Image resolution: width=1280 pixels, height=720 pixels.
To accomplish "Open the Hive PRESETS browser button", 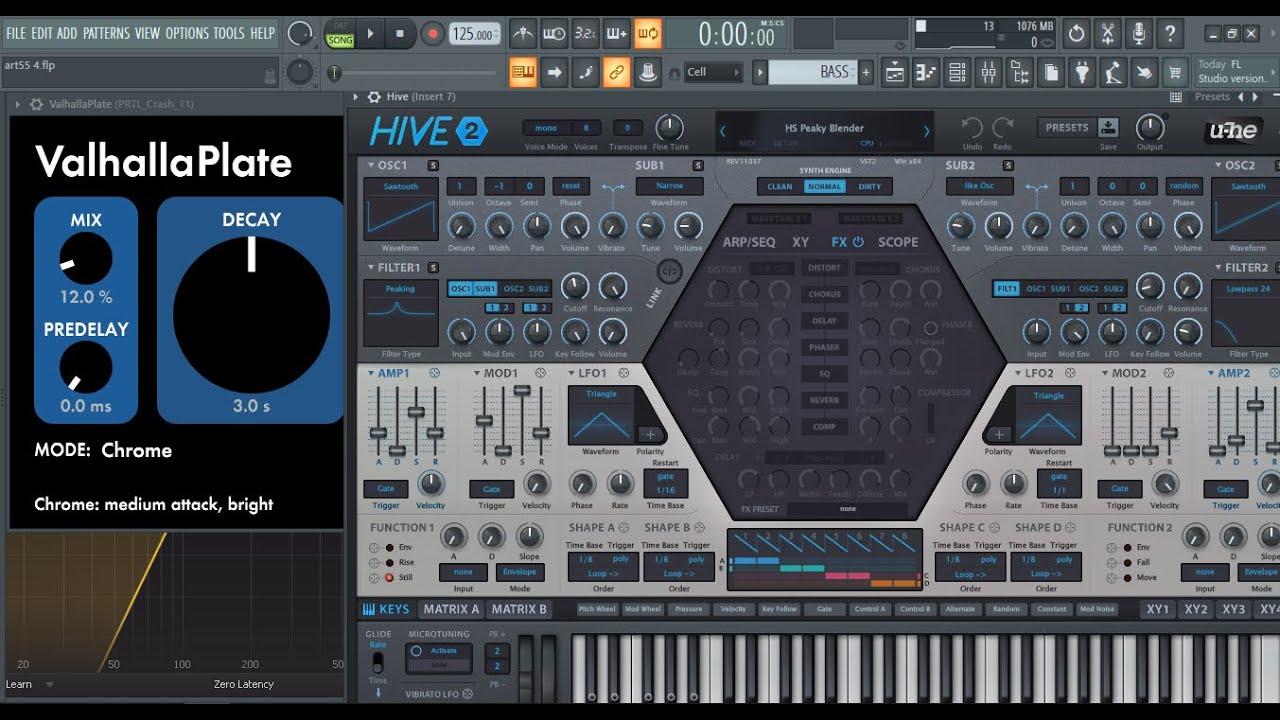I will (1066, 128).
